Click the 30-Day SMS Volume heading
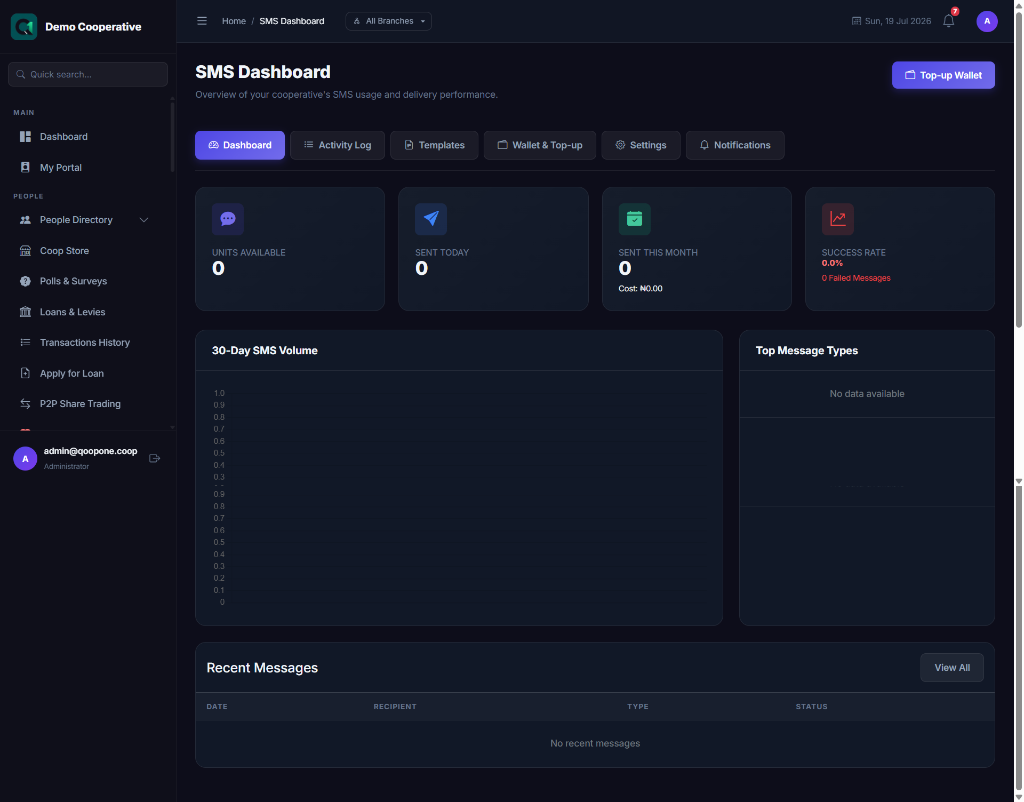Viewport: 1024px width, 802px height. pyautogui.click(x=264, y=351)
